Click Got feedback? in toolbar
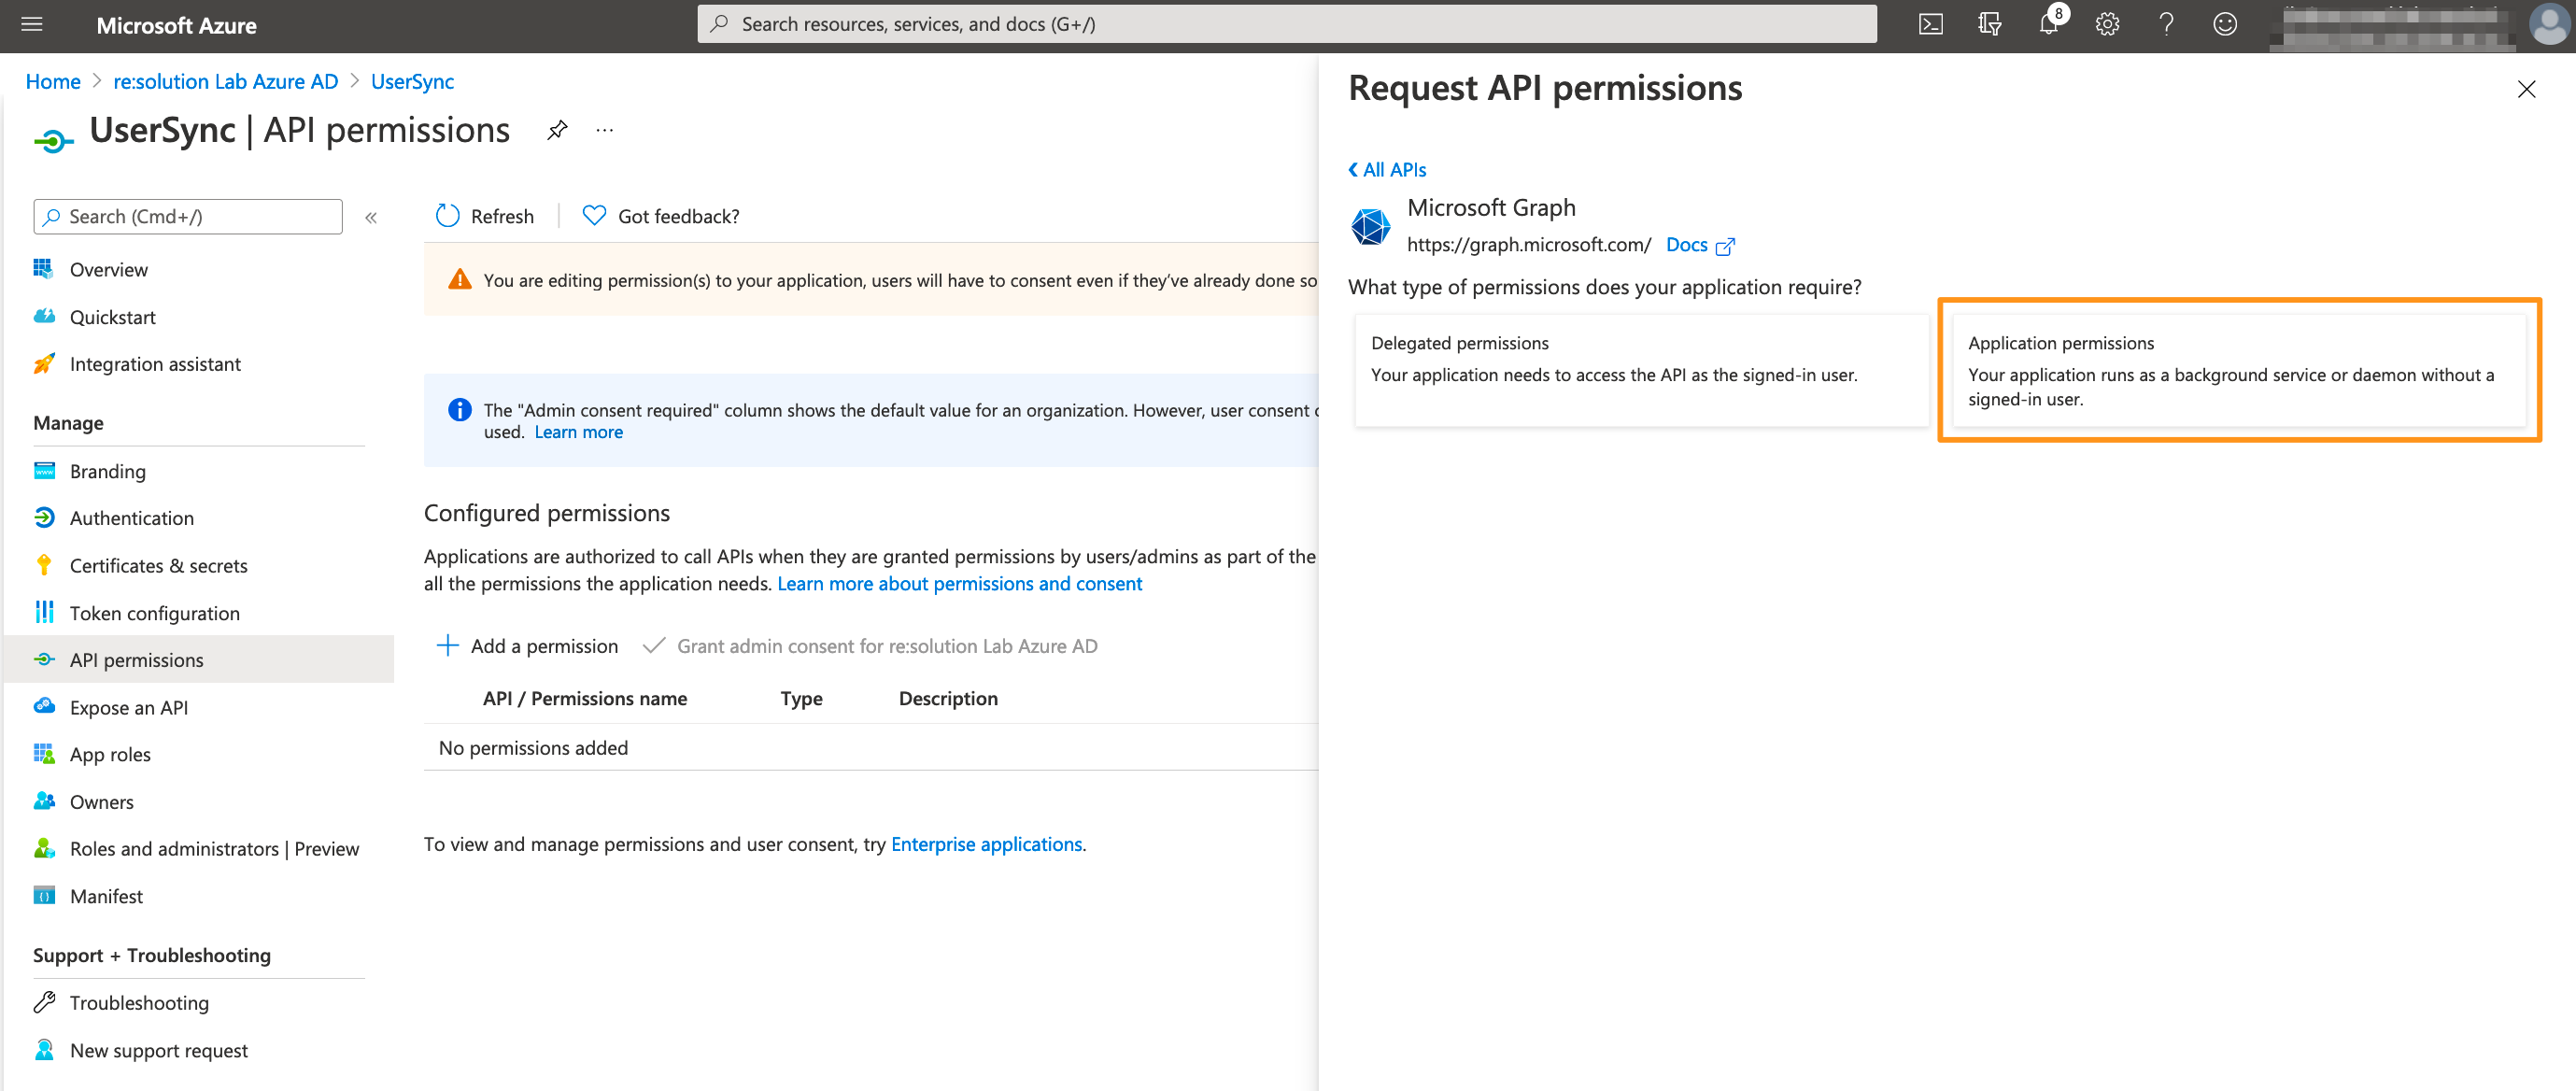 click(x=661, y=216)
